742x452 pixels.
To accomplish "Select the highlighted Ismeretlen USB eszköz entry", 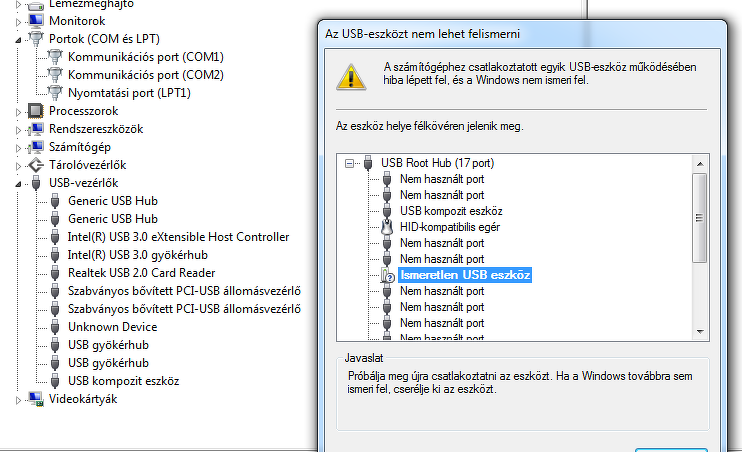I will 464,275.
